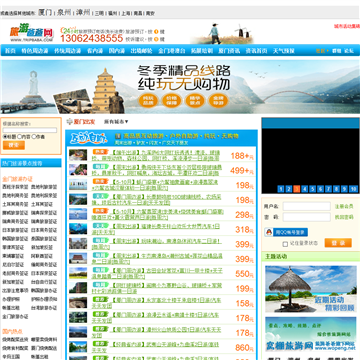The width and height of the screenshot is (360, 360).
Task: Open thumbnail of the 860元 tour
Action: click(78, 347)
